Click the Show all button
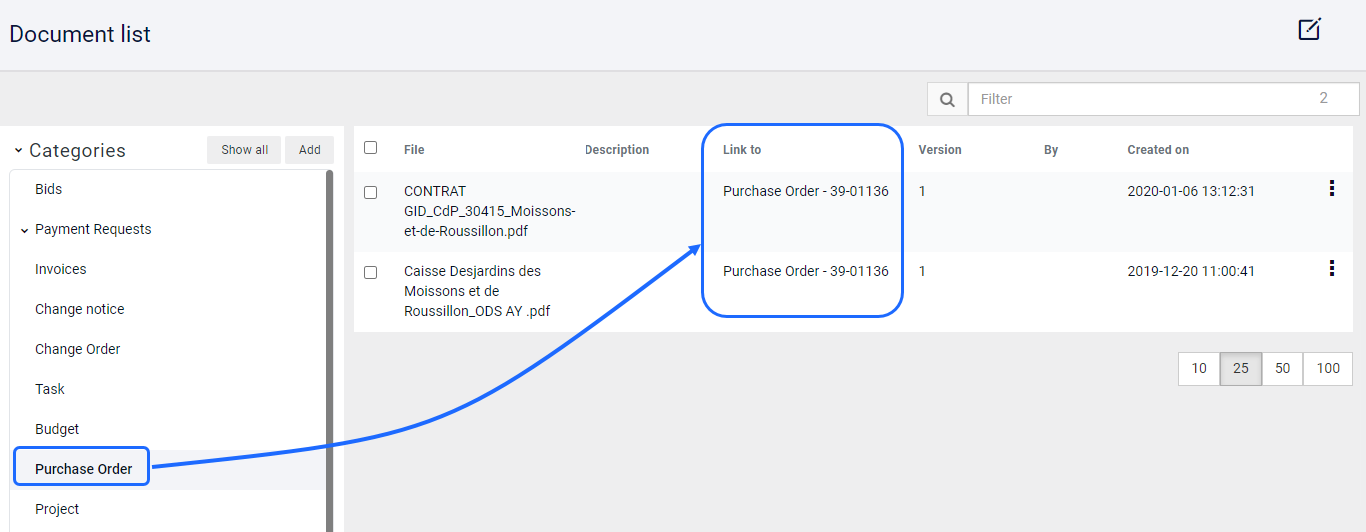 pyautogui.click(x=245, y=150)
